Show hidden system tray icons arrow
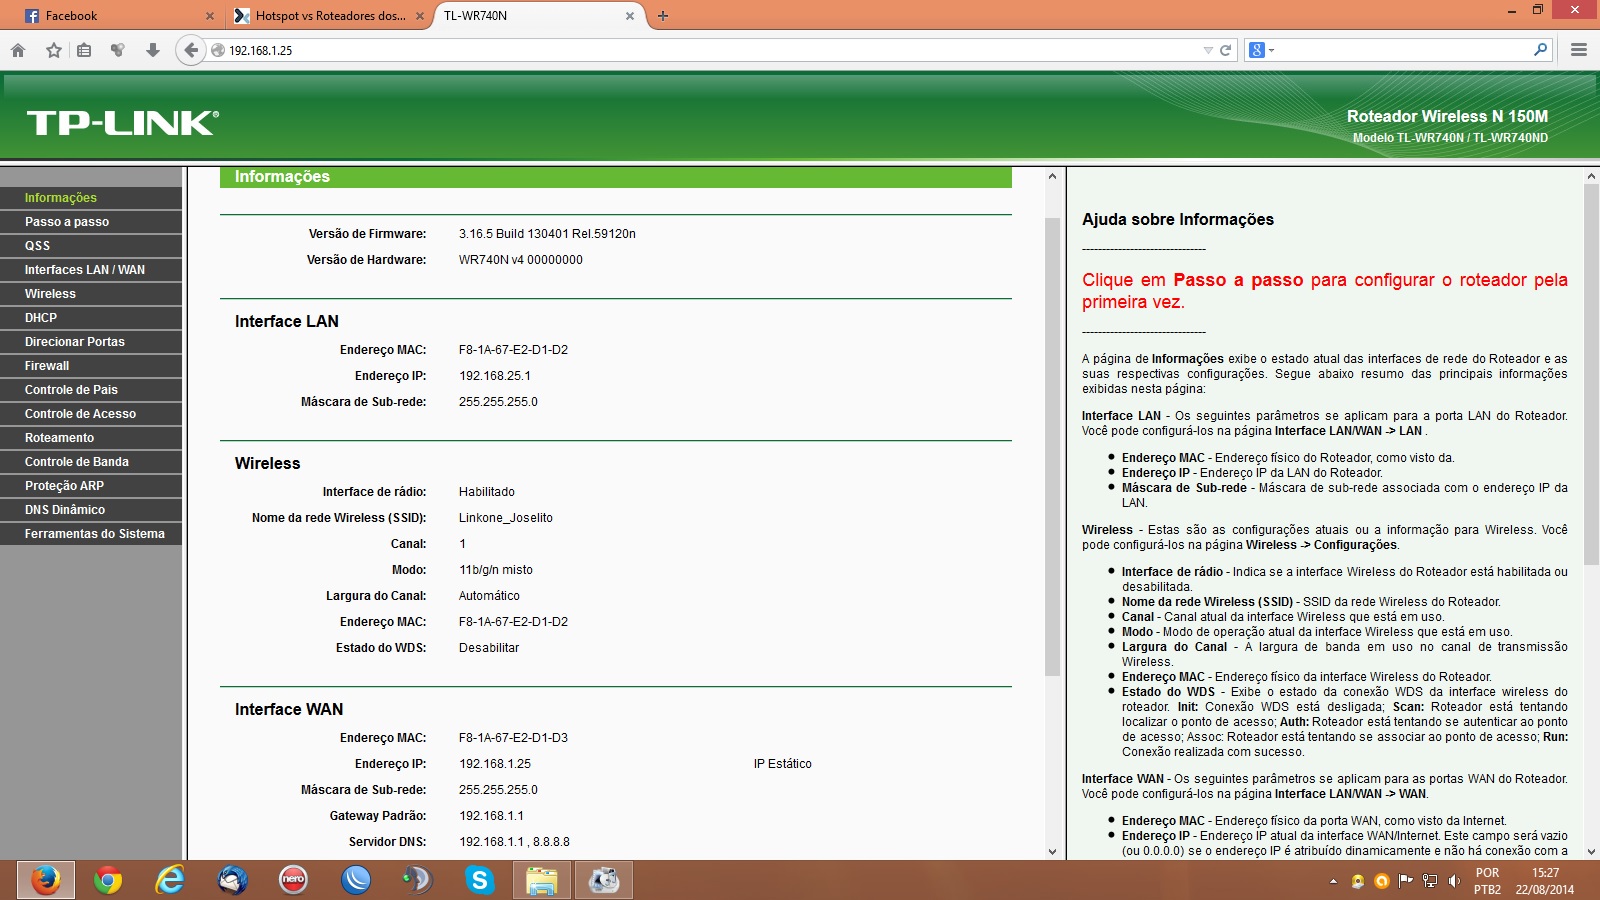This screenshot has height=900, width=1600. [1333, 881]
